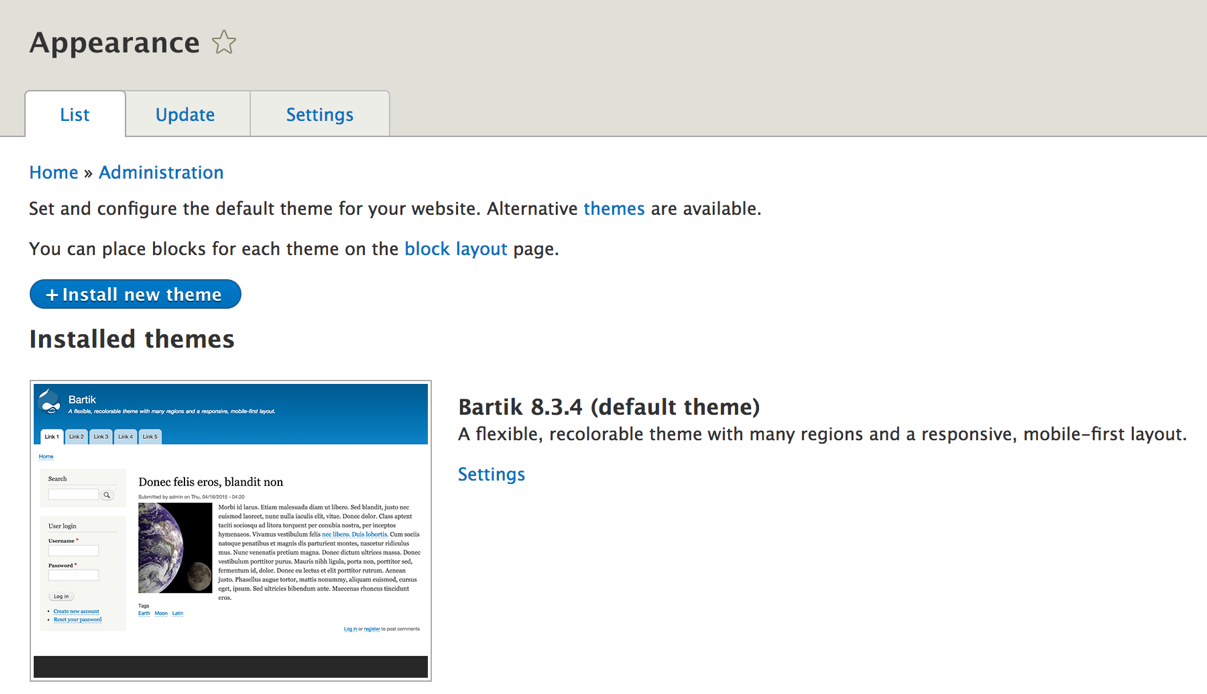The width and height of the screenshot is (1207, 694).
Task: Select the Link 1 tab in Bartik preview
Action: point(52,437)
